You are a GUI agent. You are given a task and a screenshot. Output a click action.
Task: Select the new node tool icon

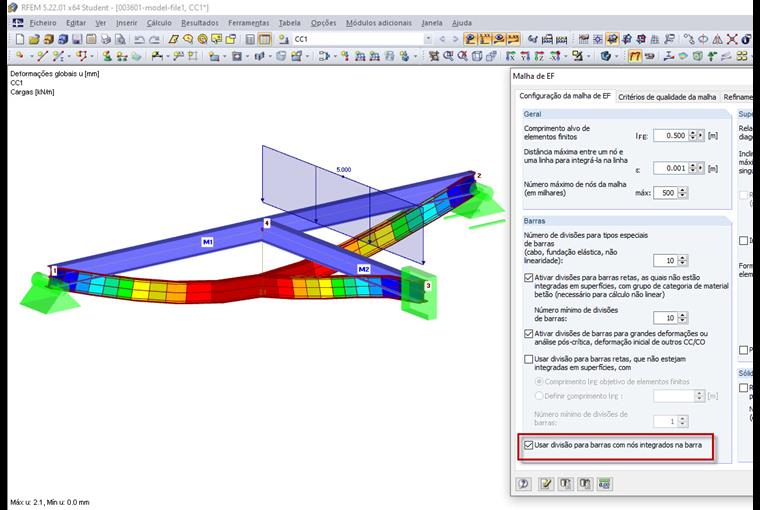coord(20,56)
